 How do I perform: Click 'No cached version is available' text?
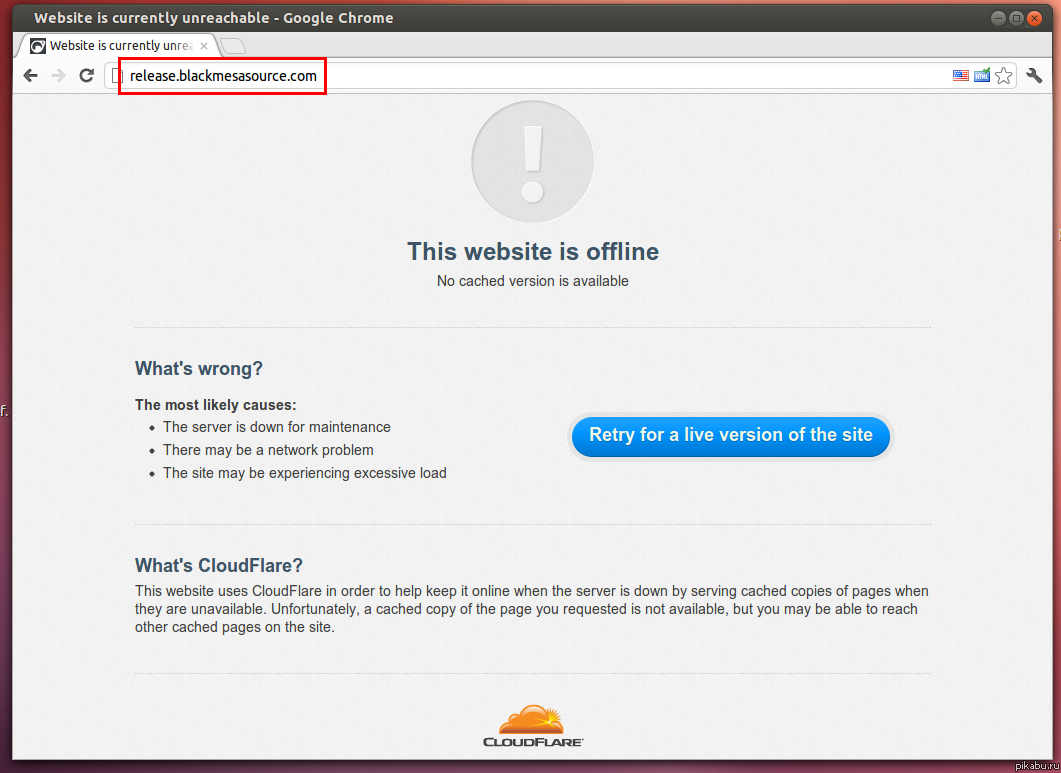click(533, 281)
